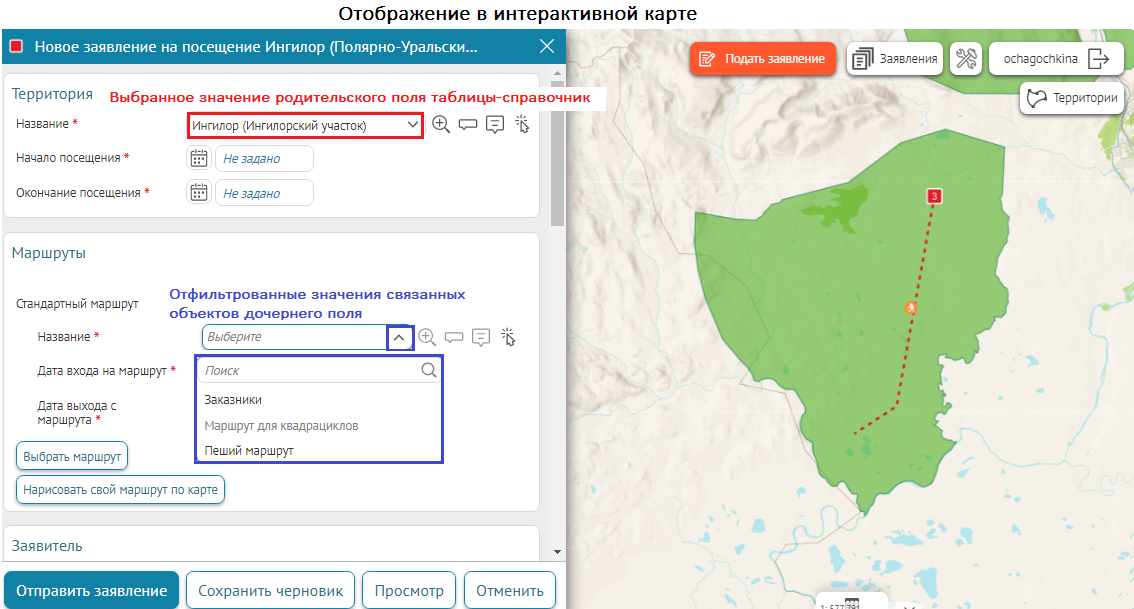Select Маршрут для квадрациклов option

tap(281, 425)
